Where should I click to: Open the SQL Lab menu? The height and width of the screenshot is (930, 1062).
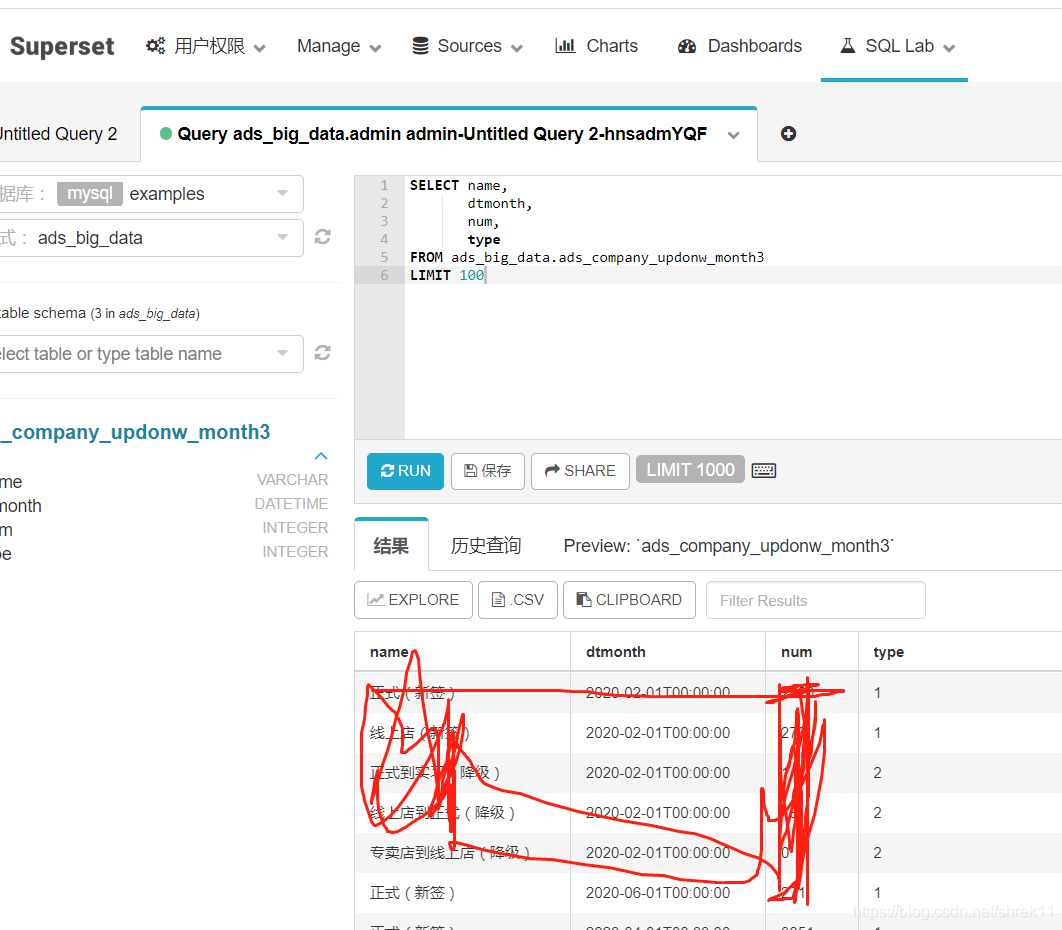click(897, 46)
